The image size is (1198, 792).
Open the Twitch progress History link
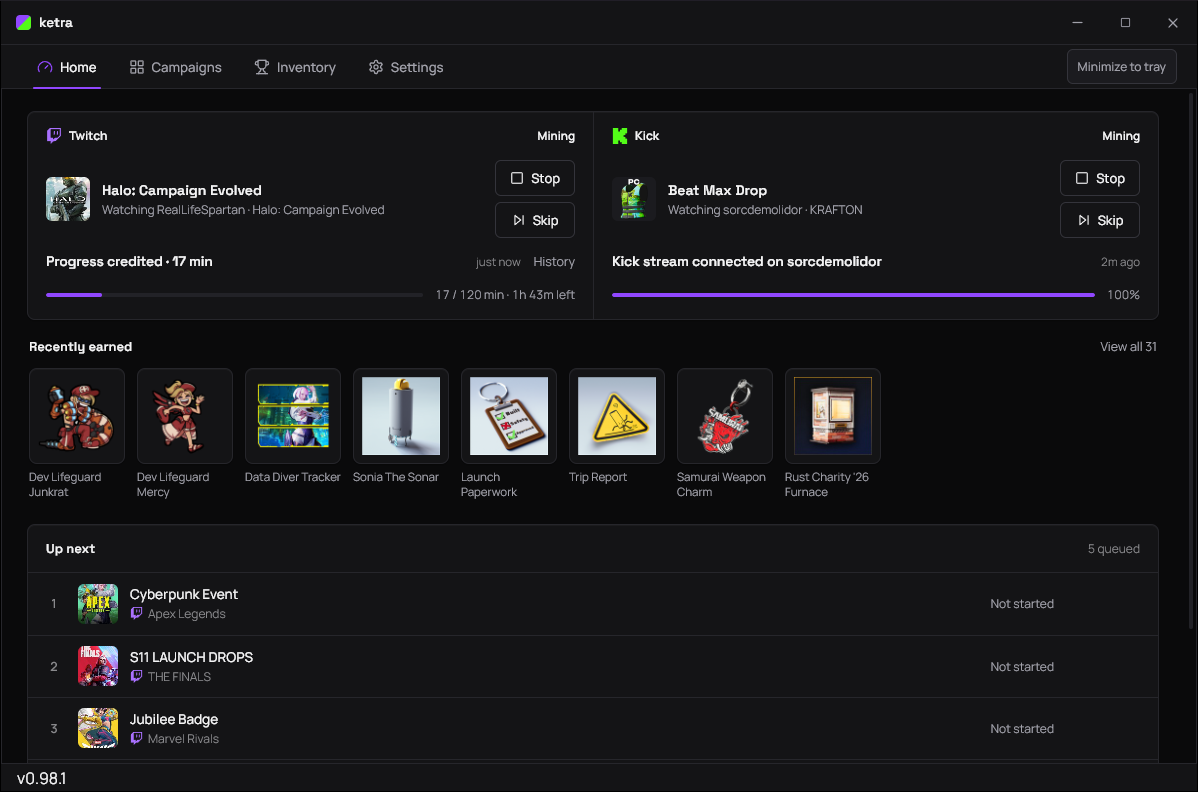point(554,261)
